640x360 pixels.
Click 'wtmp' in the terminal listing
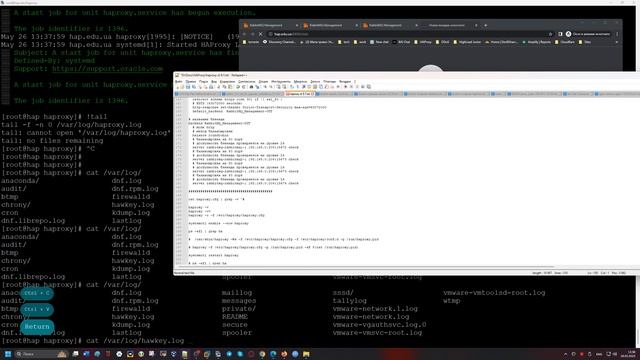[x=451, y=301]
